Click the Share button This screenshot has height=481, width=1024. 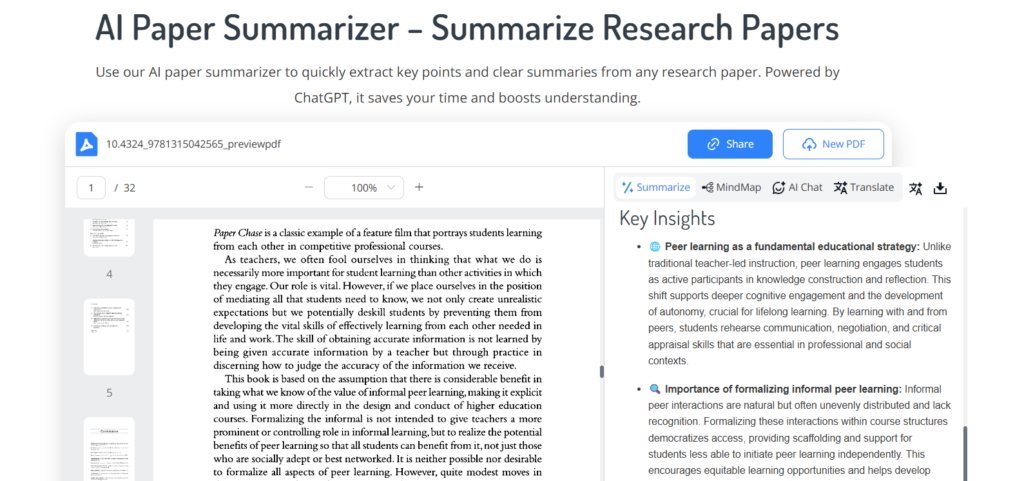[x=729, y=144]
